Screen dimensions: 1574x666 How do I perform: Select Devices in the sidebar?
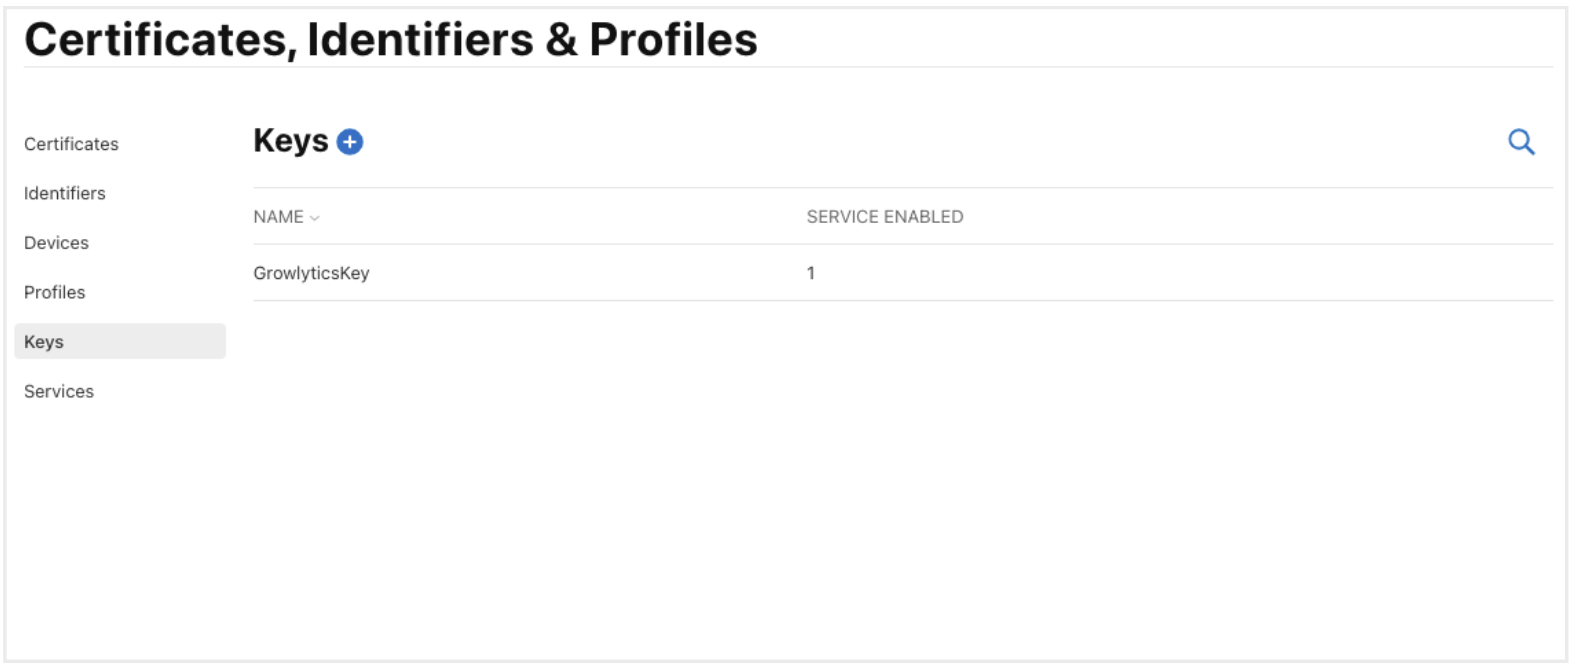click(56, 243)
